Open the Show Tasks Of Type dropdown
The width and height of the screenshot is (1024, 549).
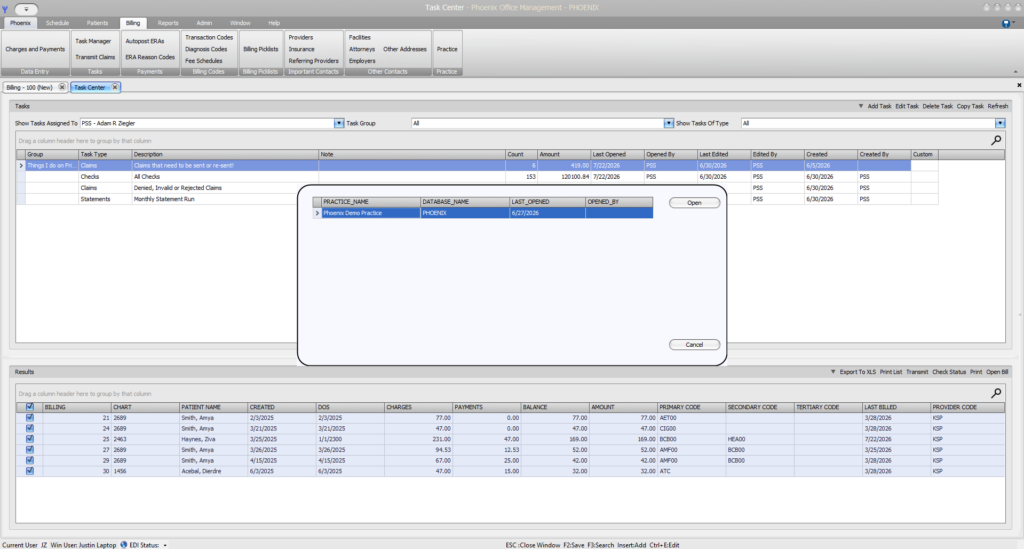[x=1000, y=123]
